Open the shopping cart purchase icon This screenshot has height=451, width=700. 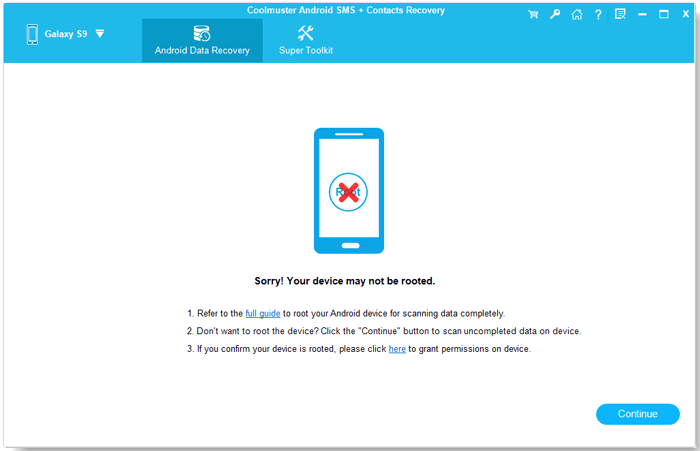pyautogui.click(x=533, y=14)
